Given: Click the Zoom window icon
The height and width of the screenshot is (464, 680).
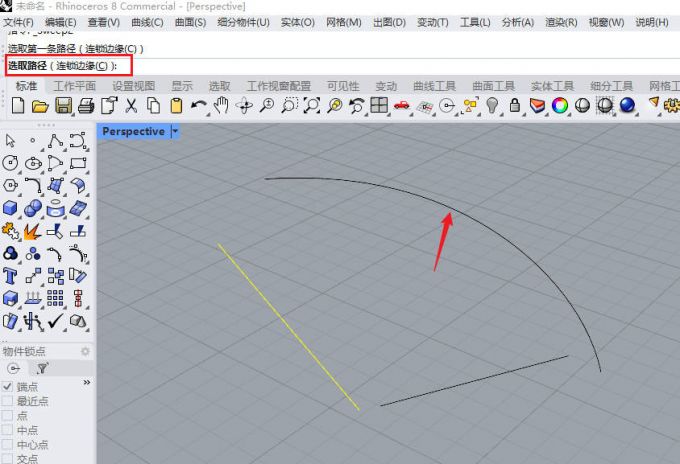Looking at the screenshot, I should point(289,106).
